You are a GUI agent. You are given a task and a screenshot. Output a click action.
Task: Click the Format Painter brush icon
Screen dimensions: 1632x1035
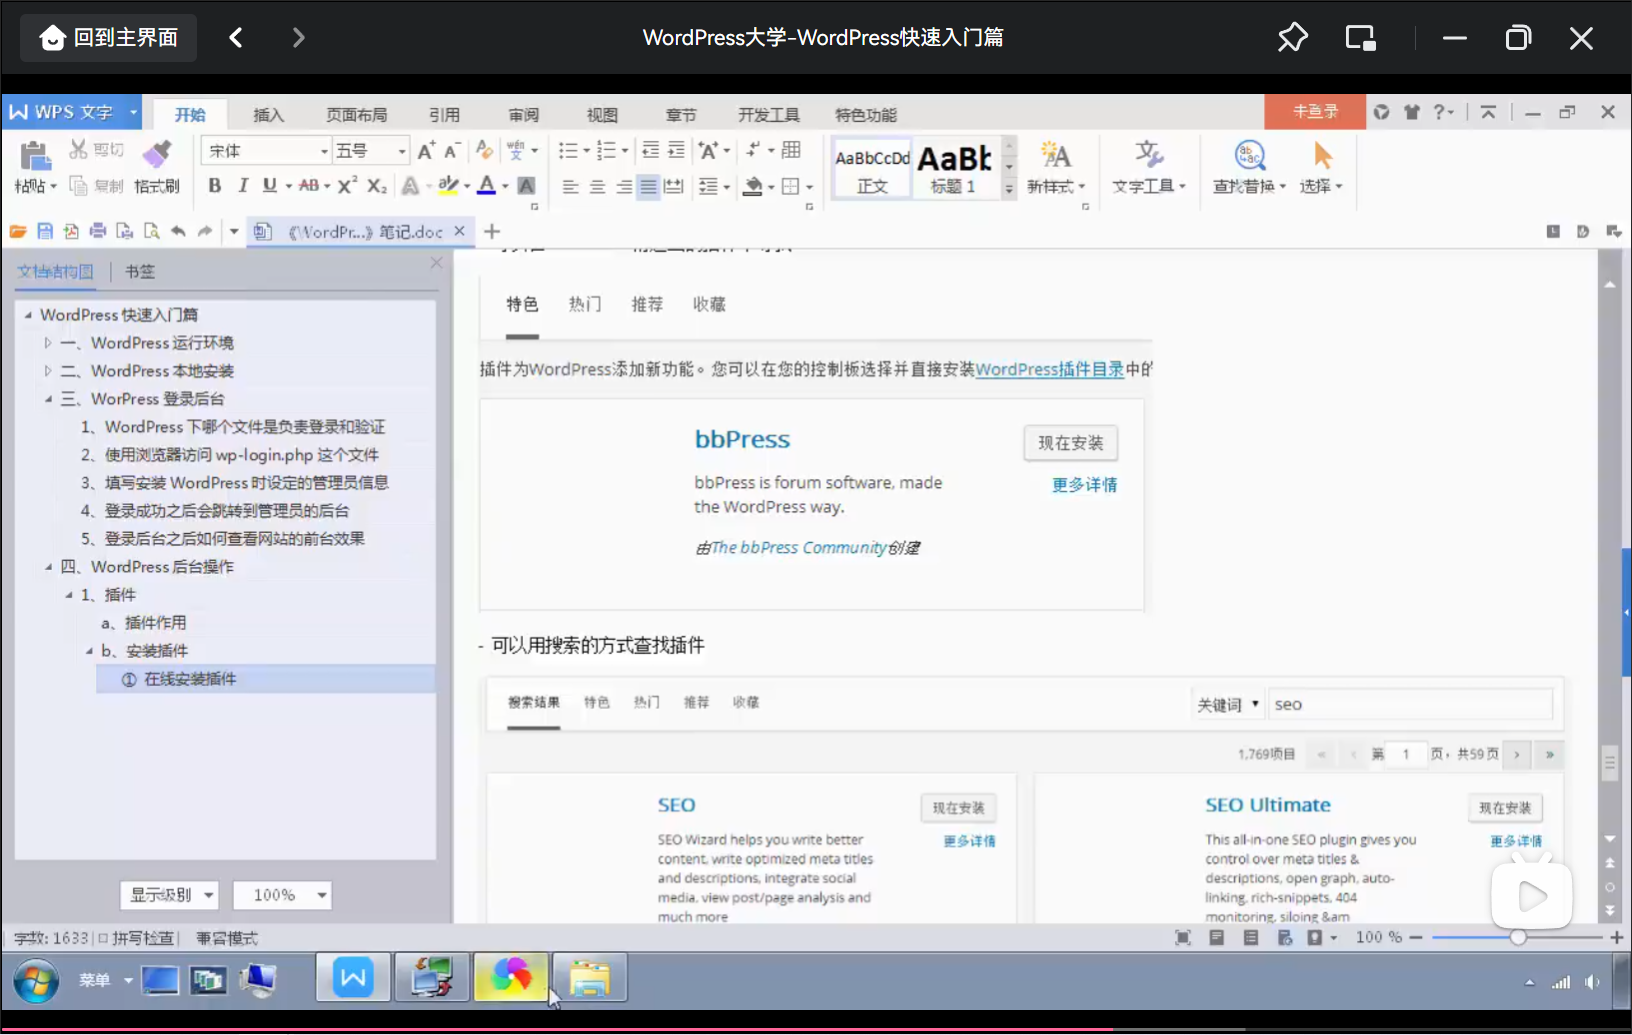[x=156, y=153]
